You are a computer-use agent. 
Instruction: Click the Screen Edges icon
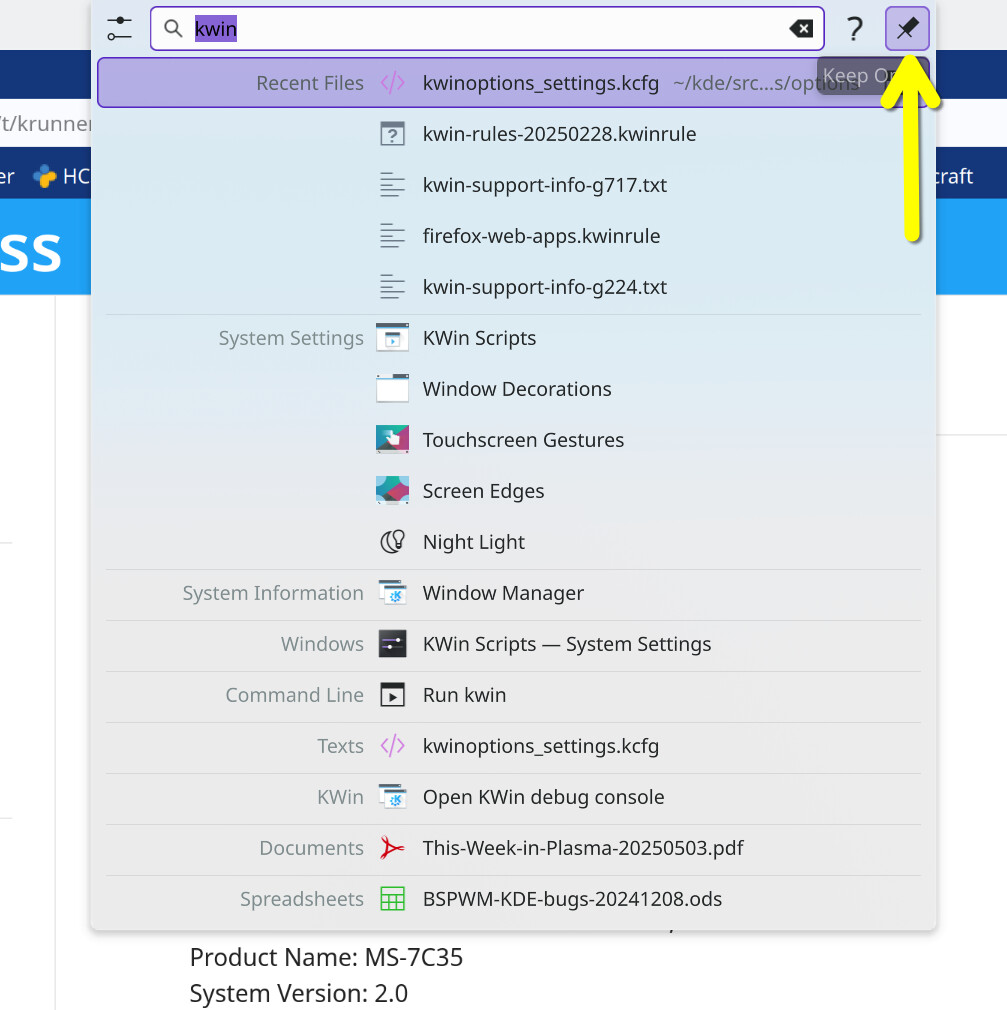point(392,490)
